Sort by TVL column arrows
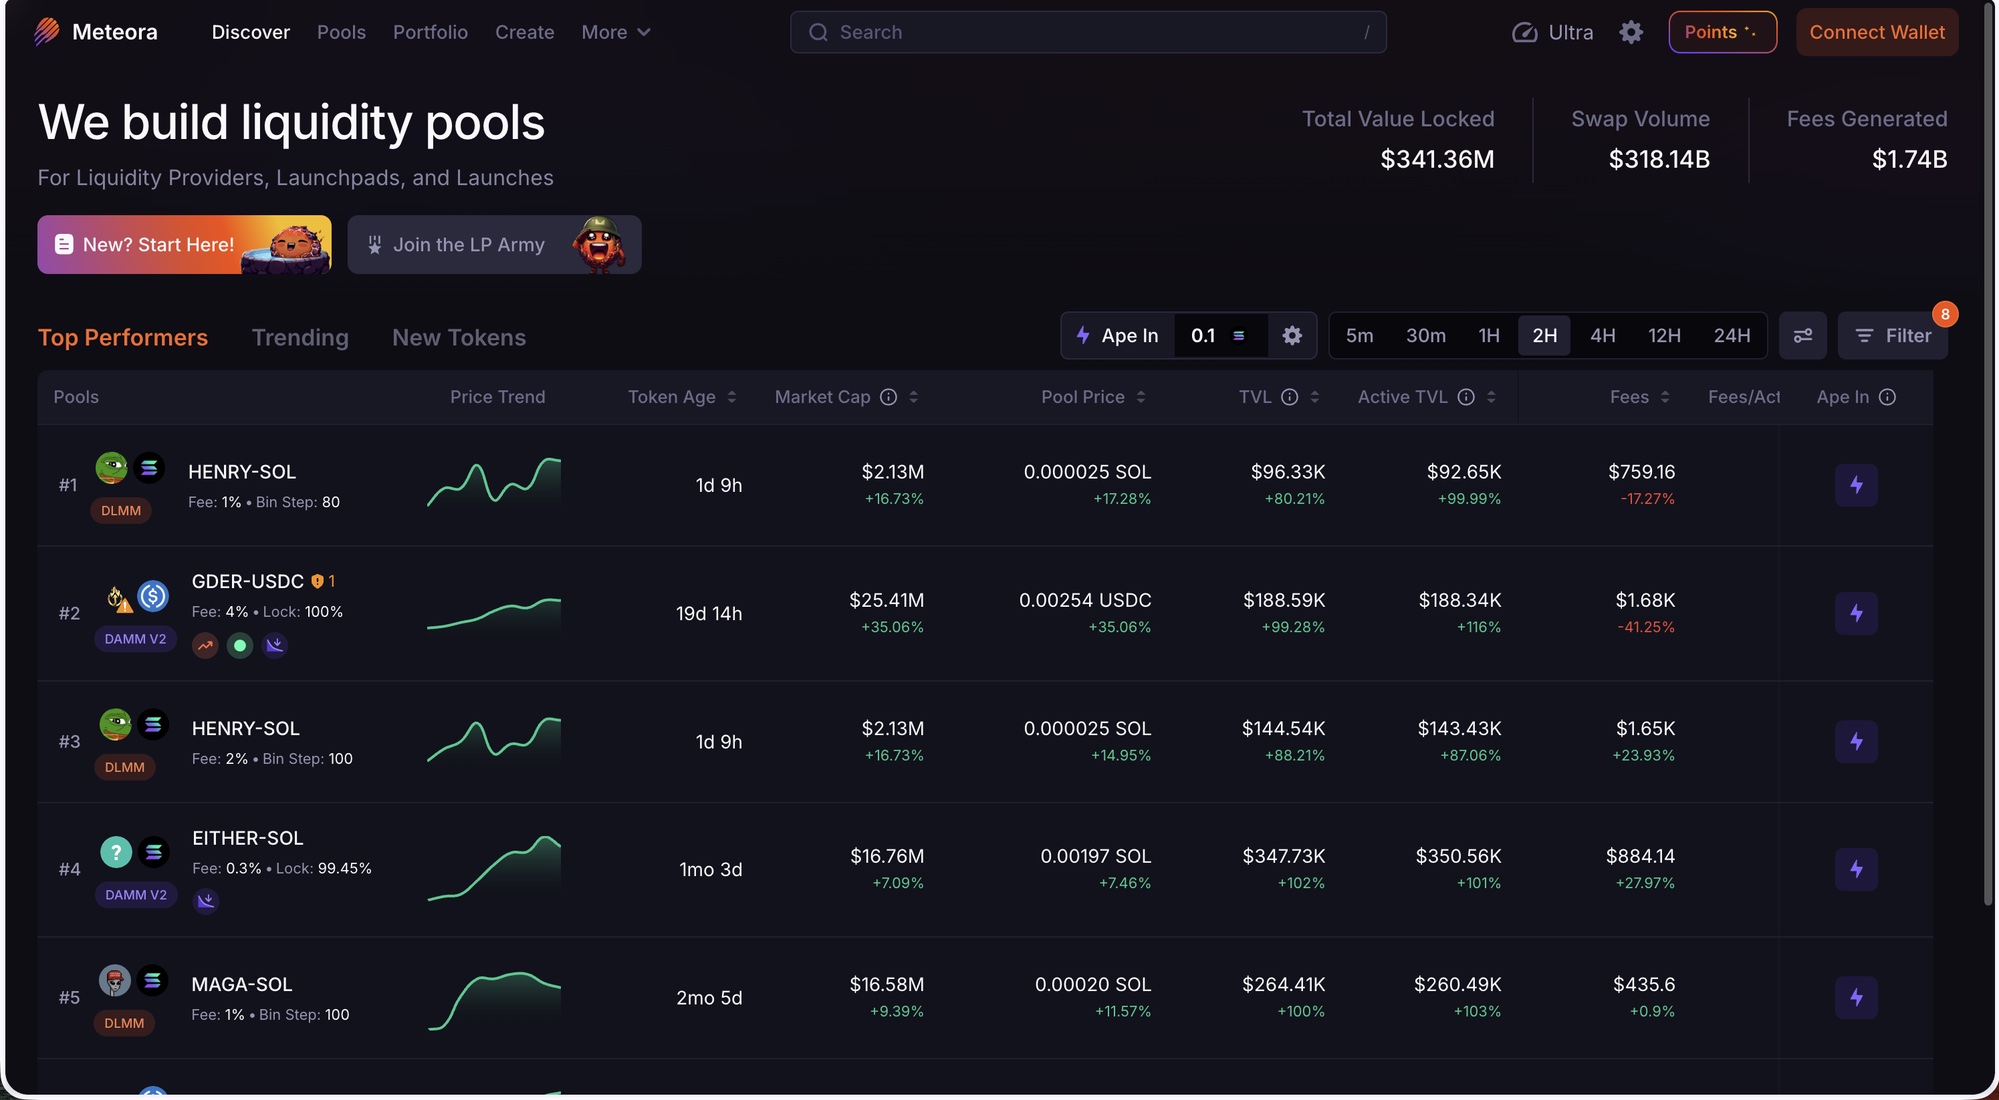Image resolution: width=1999 pixels, height=1100 pixels. 1314,397
